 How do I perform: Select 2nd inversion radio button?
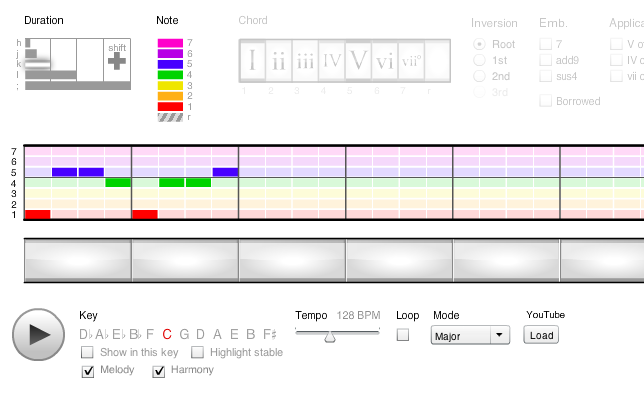click(479, 76)
